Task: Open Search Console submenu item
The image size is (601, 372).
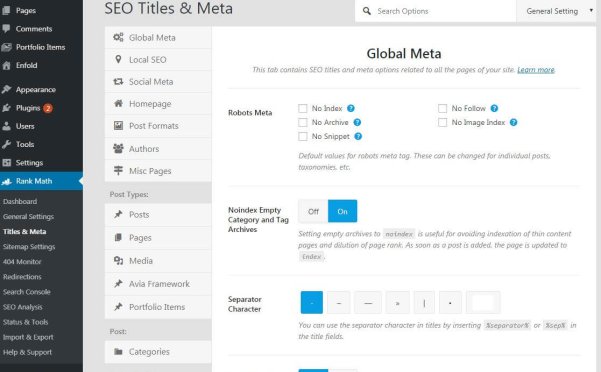Action: [x=26, y=292]
